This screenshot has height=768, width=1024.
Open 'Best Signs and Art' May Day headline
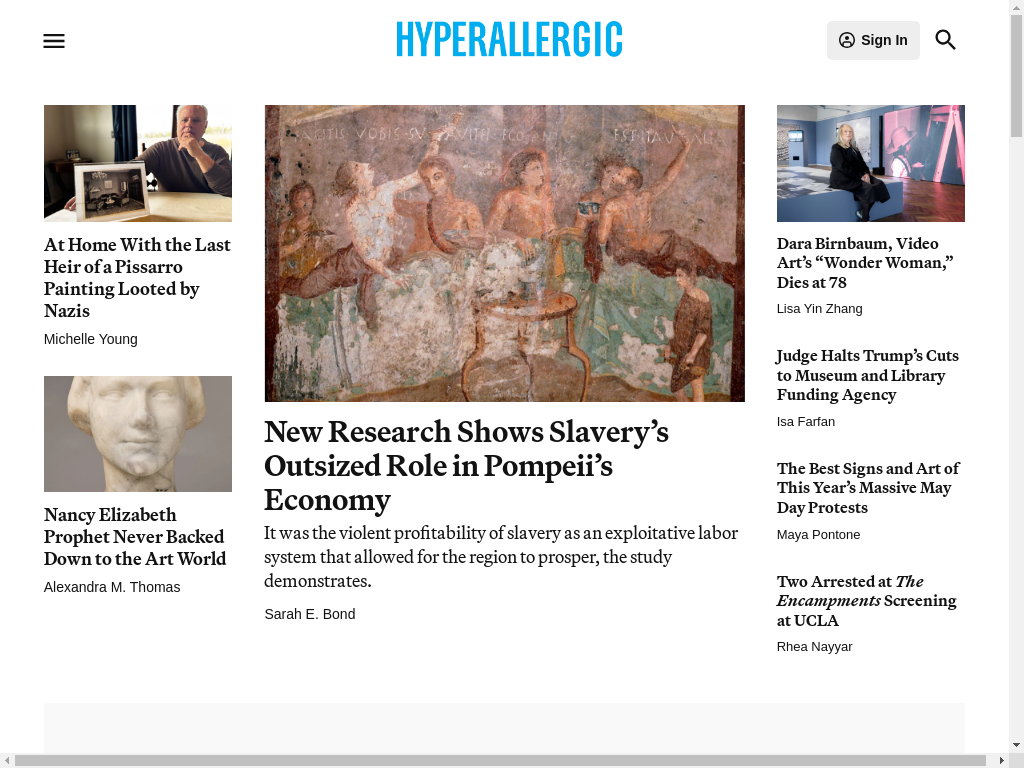tap(868, 488)
